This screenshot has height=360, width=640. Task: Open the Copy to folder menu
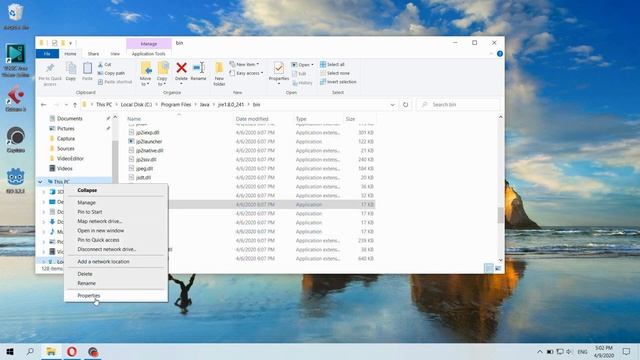(162, 74)
